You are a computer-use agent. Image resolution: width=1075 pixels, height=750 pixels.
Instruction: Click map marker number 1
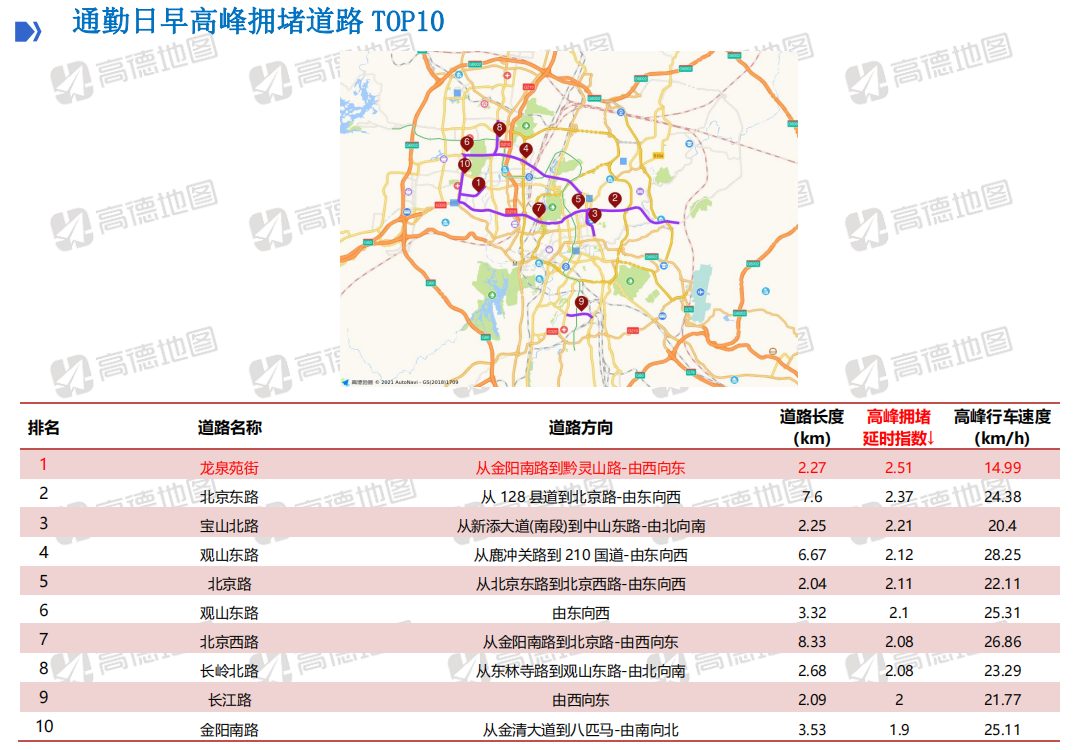tap(478, 184)
